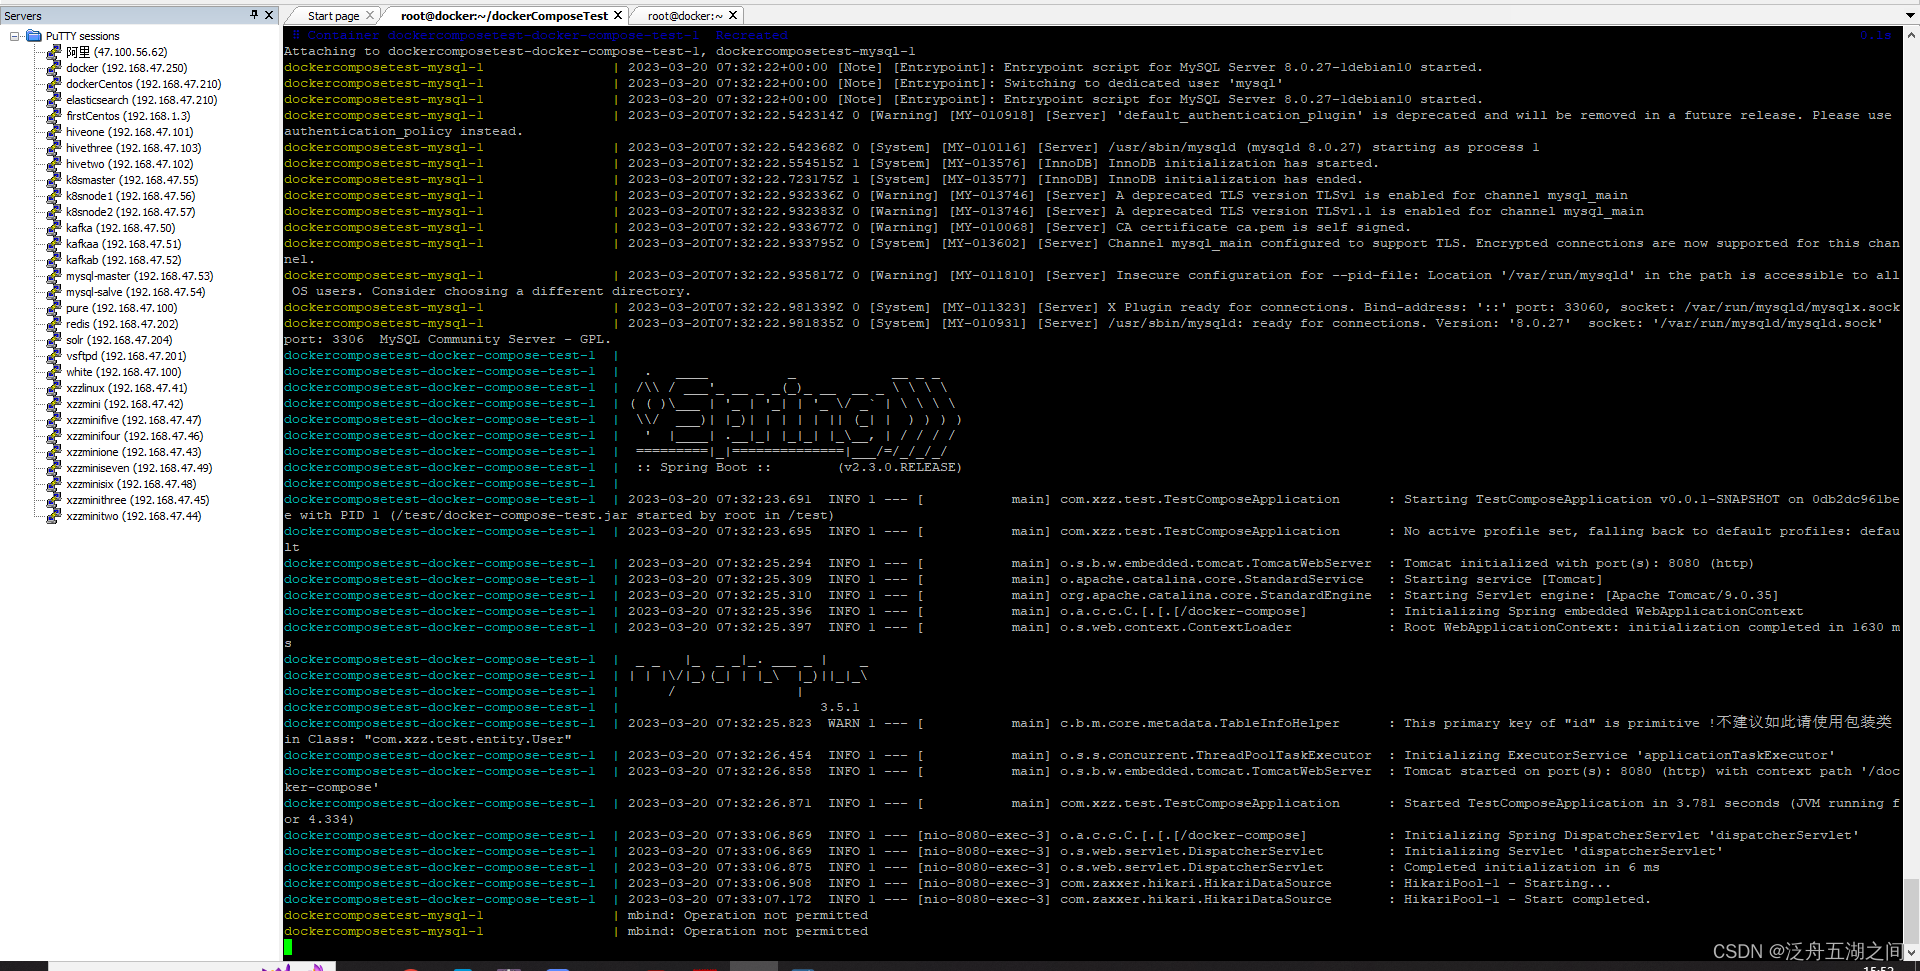Click session icon for hivethree

[x=54, y=148]
